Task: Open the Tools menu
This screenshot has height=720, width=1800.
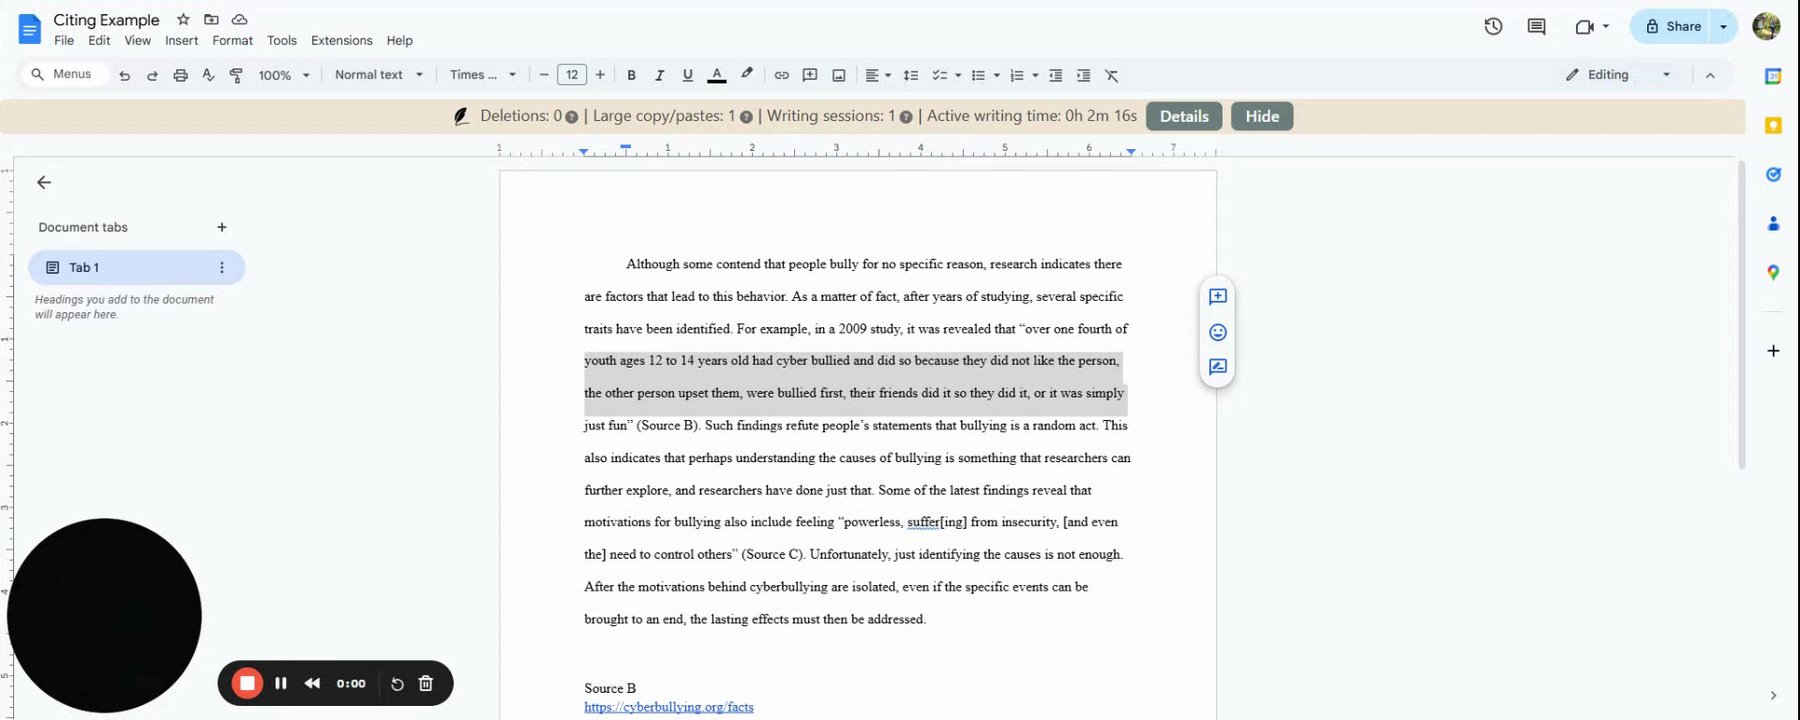Action: pyautogui.click(x=282, y=41)
